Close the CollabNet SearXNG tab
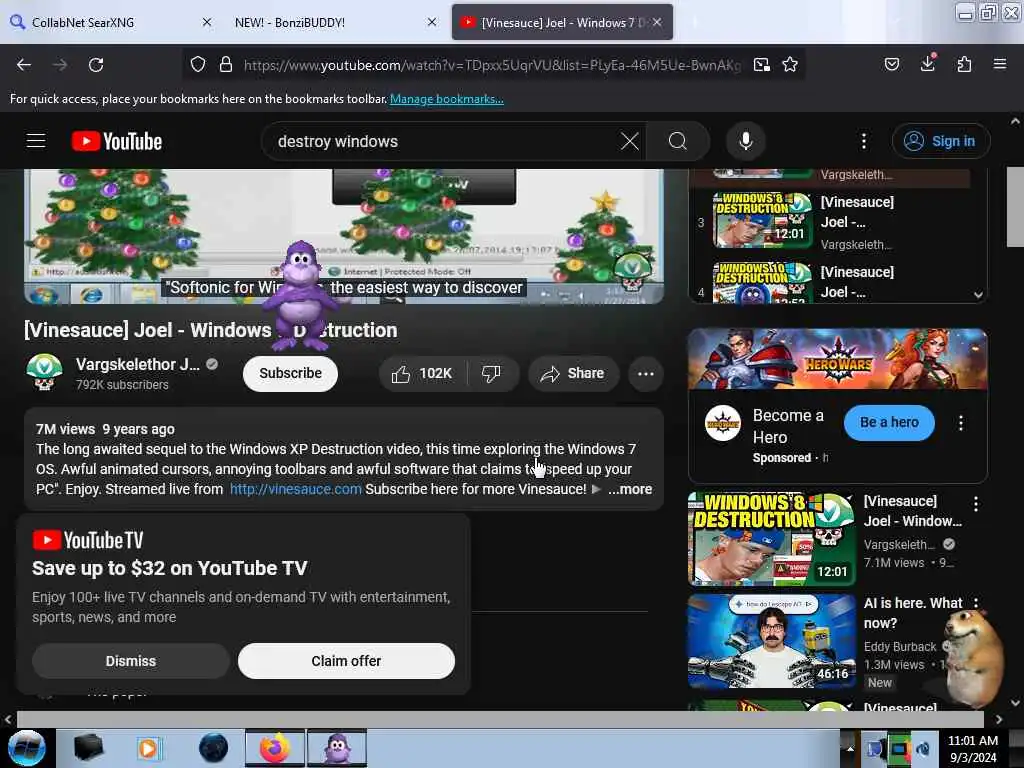1024x768 pixels. (x=206, y=22)
